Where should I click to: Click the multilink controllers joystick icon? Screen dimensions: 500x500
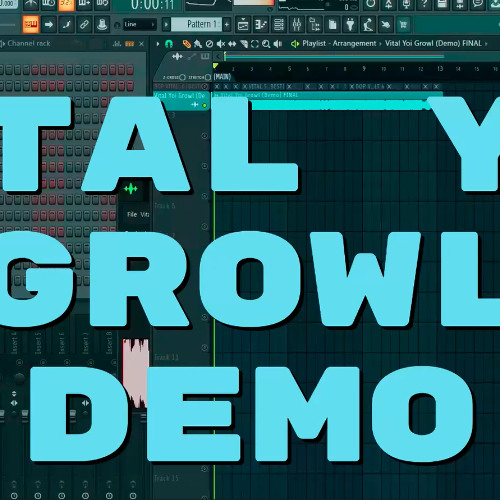click(102, 24)
